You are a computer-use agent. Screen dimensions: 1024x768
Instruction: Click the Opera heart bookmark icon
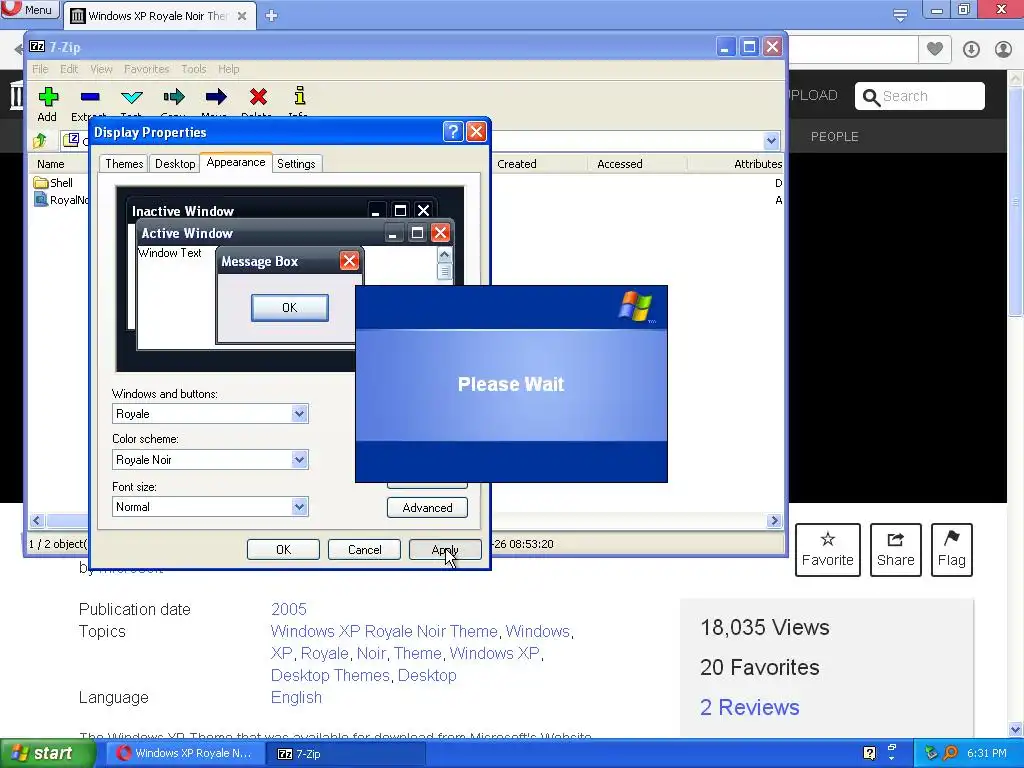(935, 49)
